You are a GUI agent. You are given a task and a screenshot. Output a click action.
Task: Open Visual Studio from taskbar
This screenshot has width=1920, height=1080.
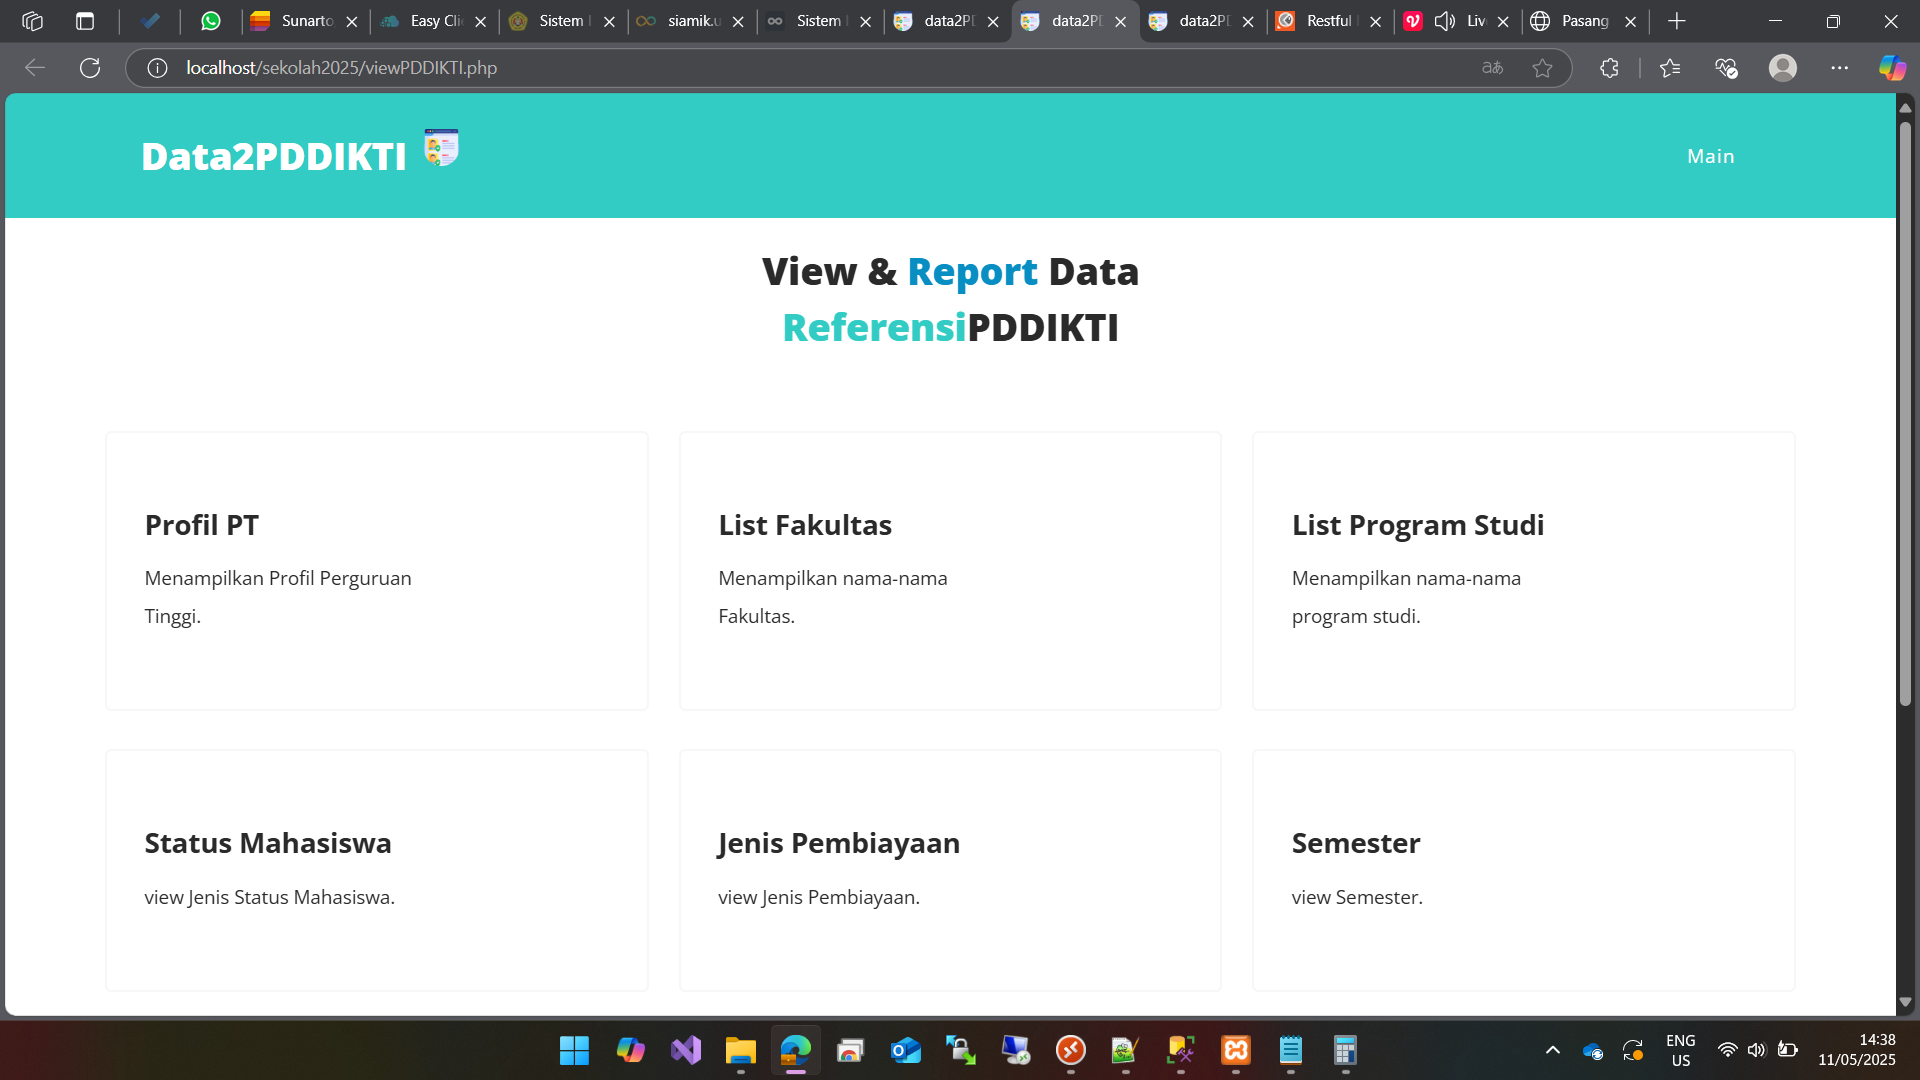(686, 1050)
